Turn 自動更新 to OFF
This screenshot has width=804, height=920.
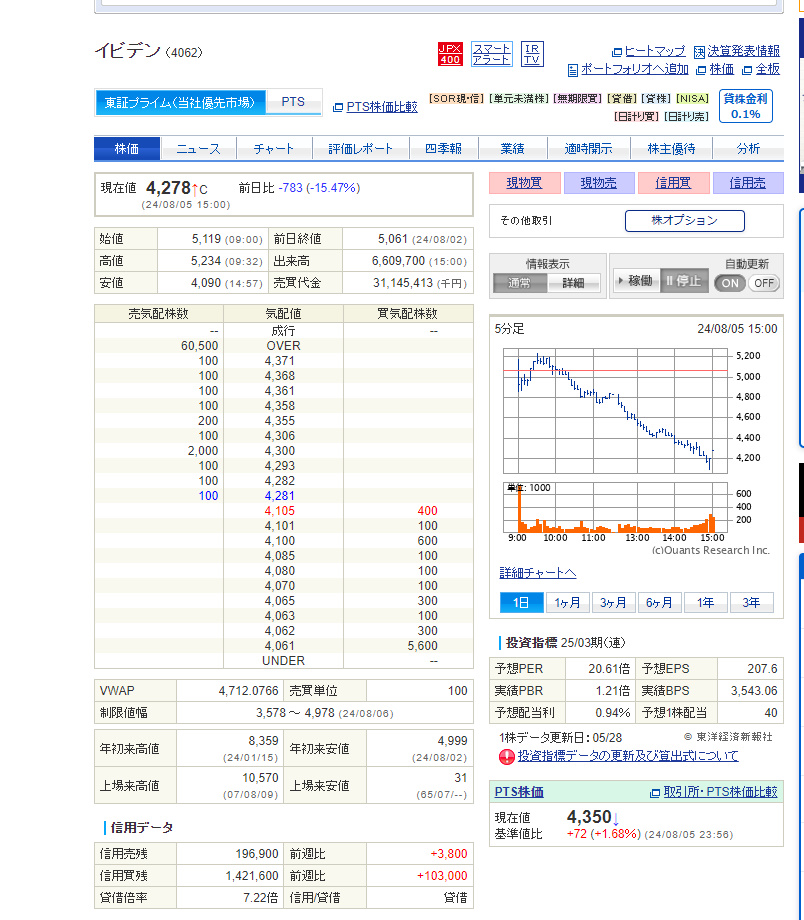pos(763,283)
